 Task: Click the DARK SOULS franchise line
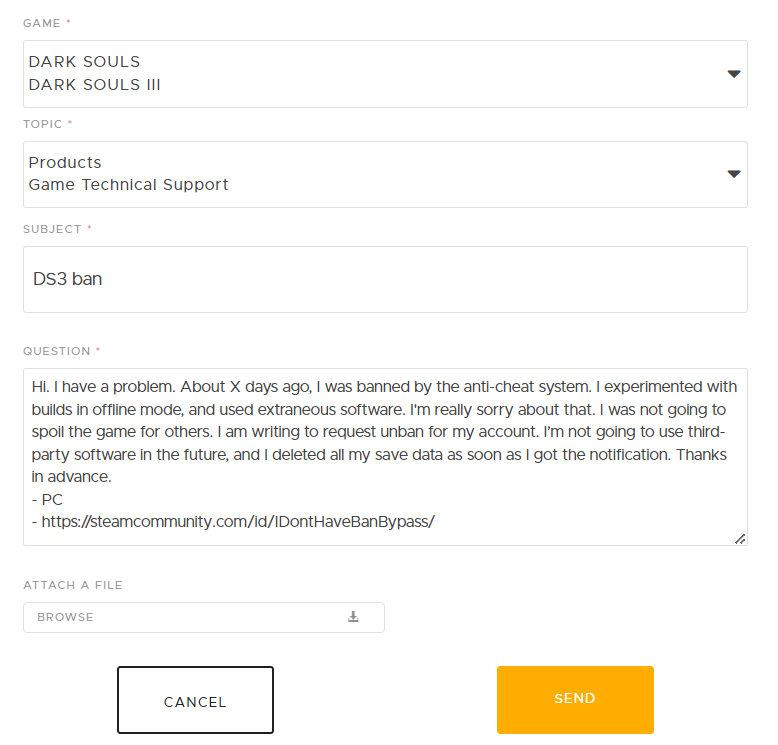coord(84,62)
